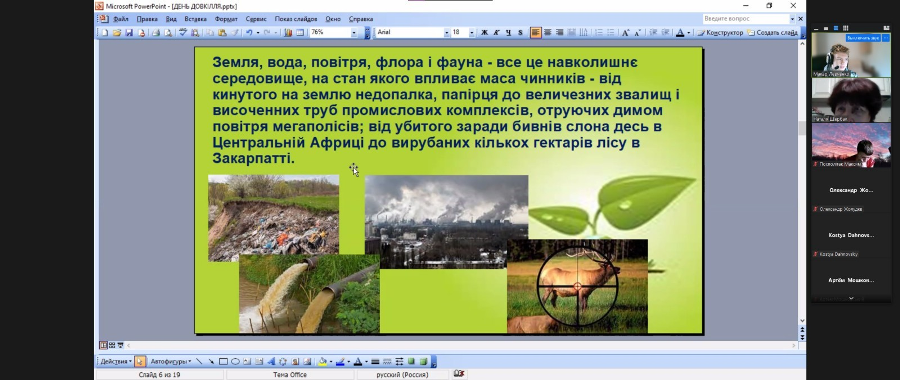Undo the last action
This screenshot has height=380, width=900.
coord(249,33)
